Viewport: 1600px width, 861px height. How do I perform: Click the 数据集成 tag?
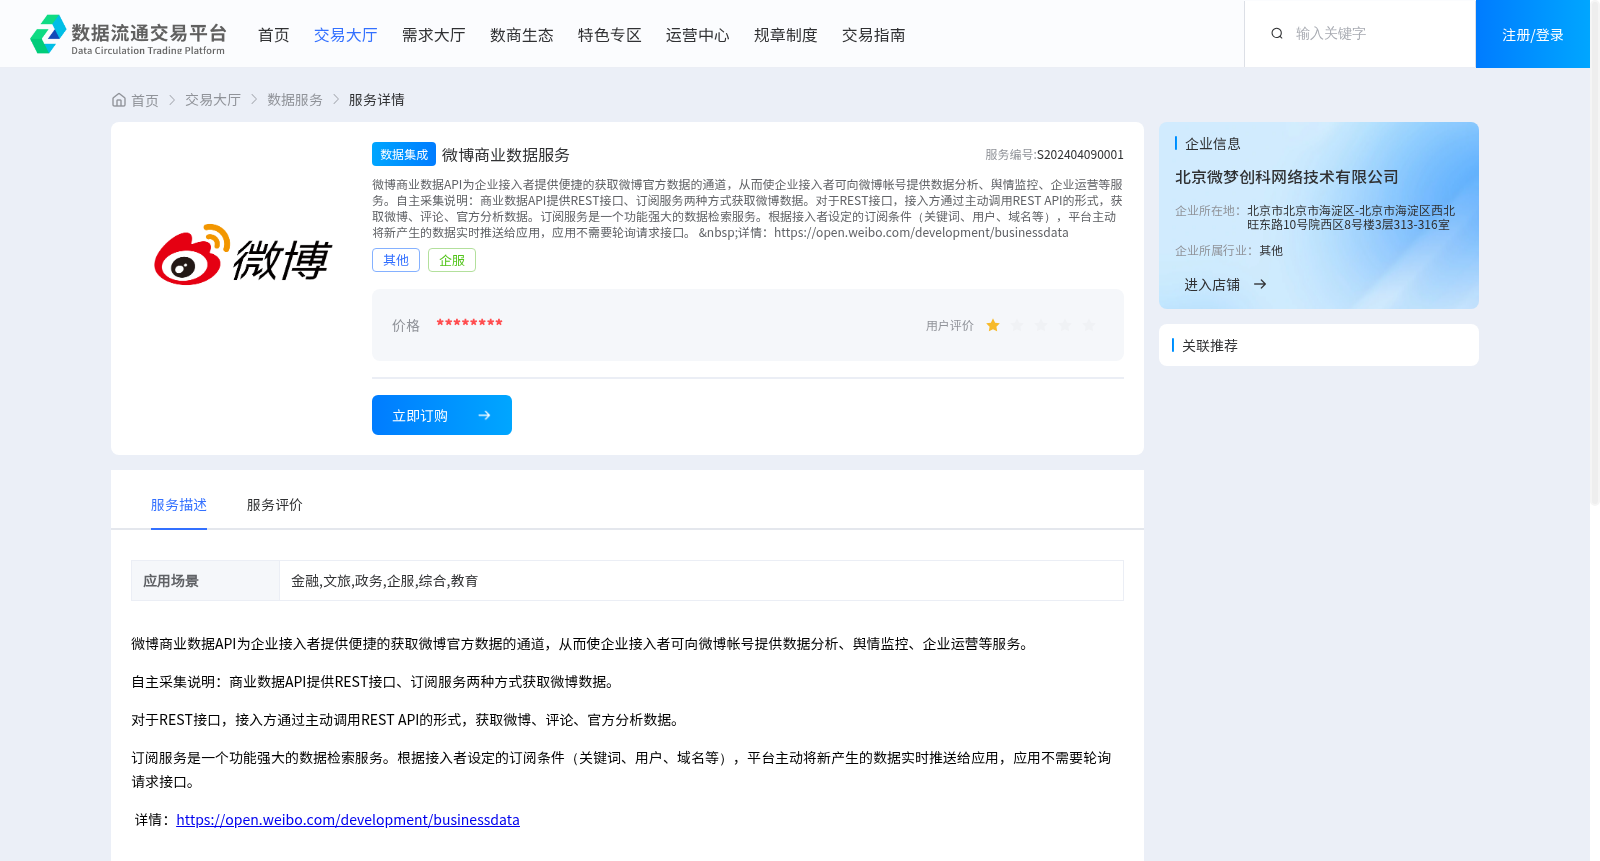404,154
